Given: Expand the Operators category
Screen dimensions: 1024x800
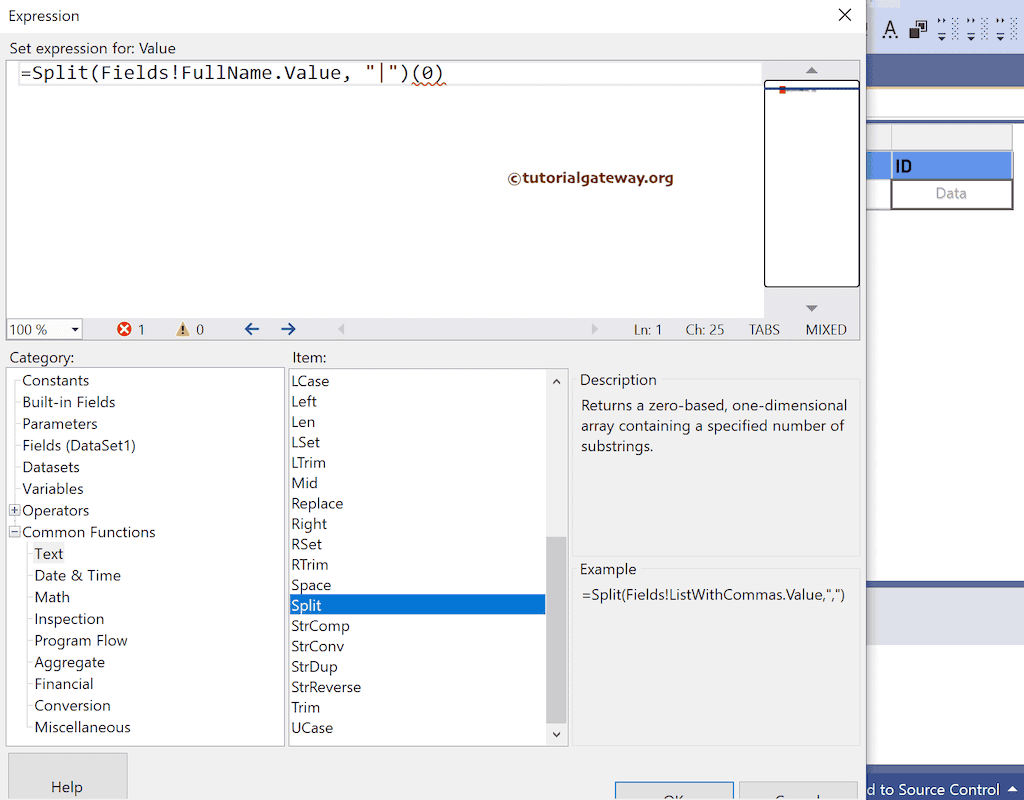Looking at the screenshot, I should click(x=15, y=510).
